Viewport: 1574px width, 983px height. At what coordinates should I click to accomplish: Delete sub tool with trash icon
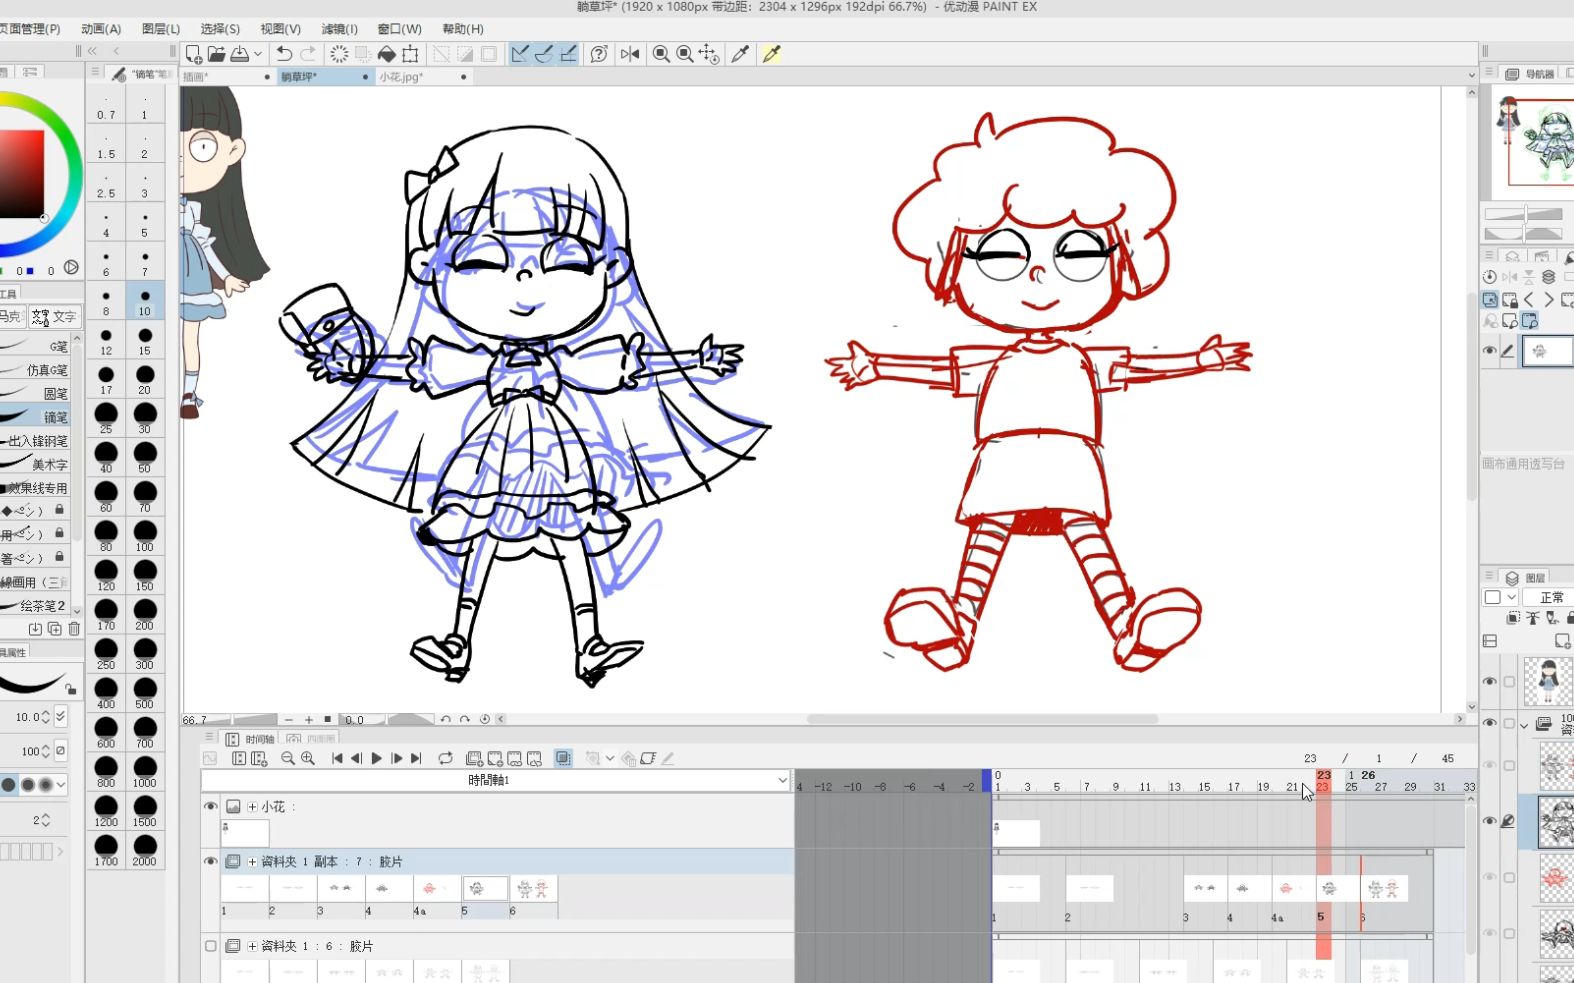pyautogui.click(x=74, y=629)
